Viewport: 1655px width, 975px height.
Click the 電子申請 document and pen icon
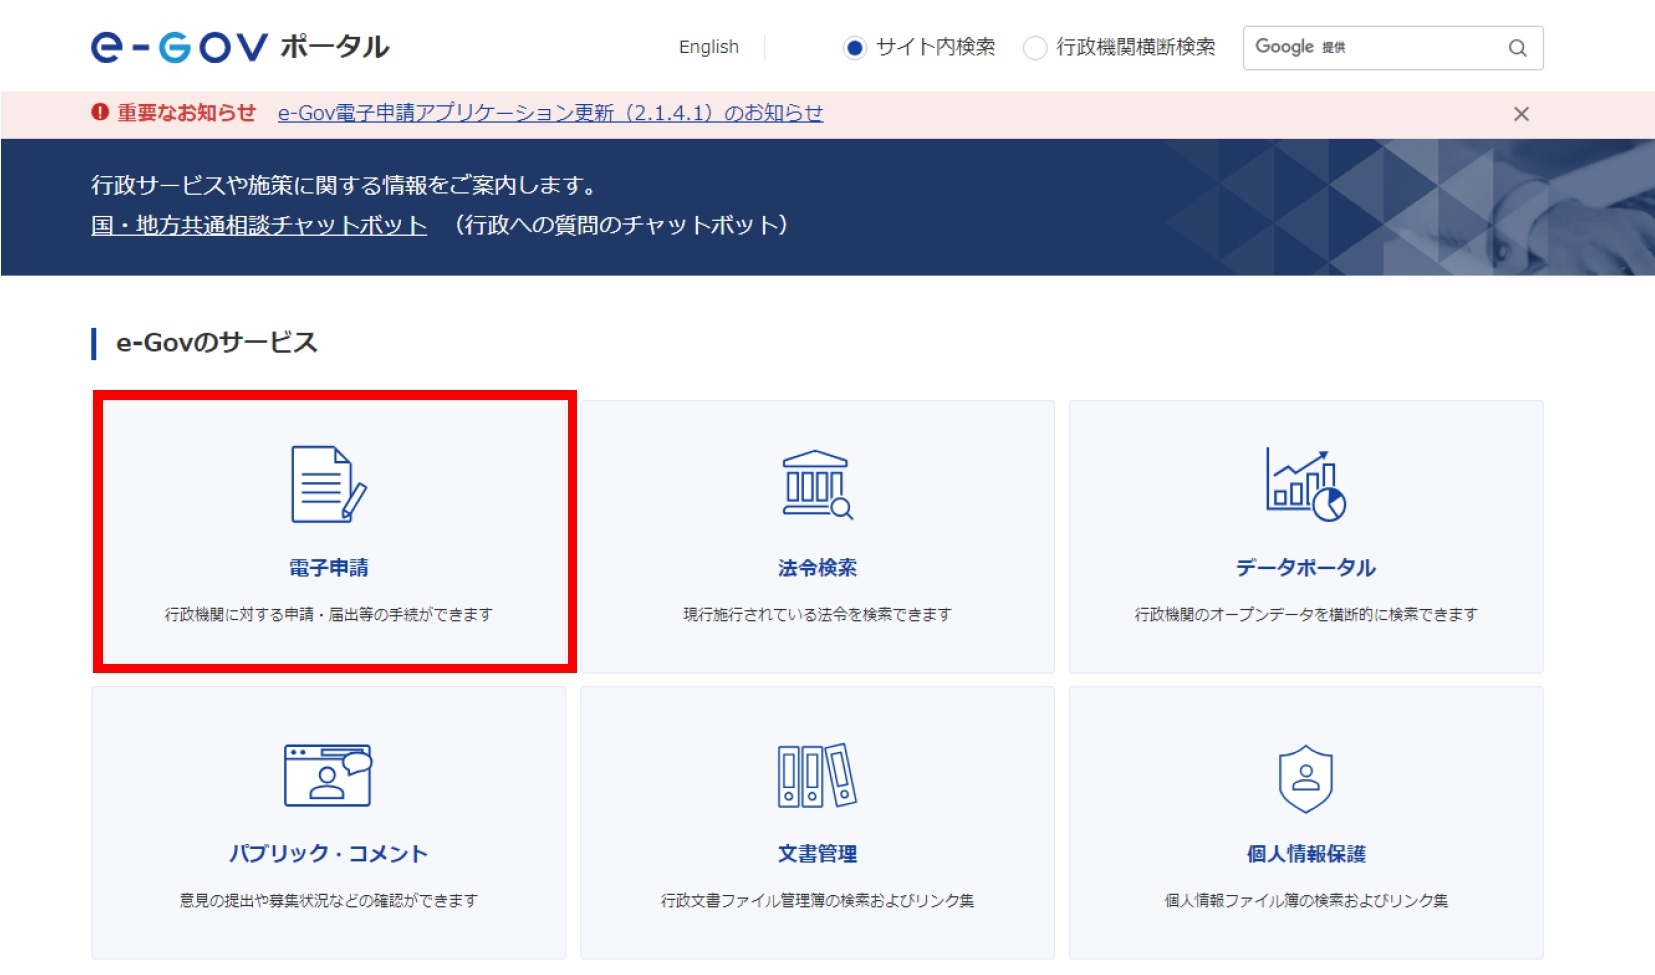[328, 484]
